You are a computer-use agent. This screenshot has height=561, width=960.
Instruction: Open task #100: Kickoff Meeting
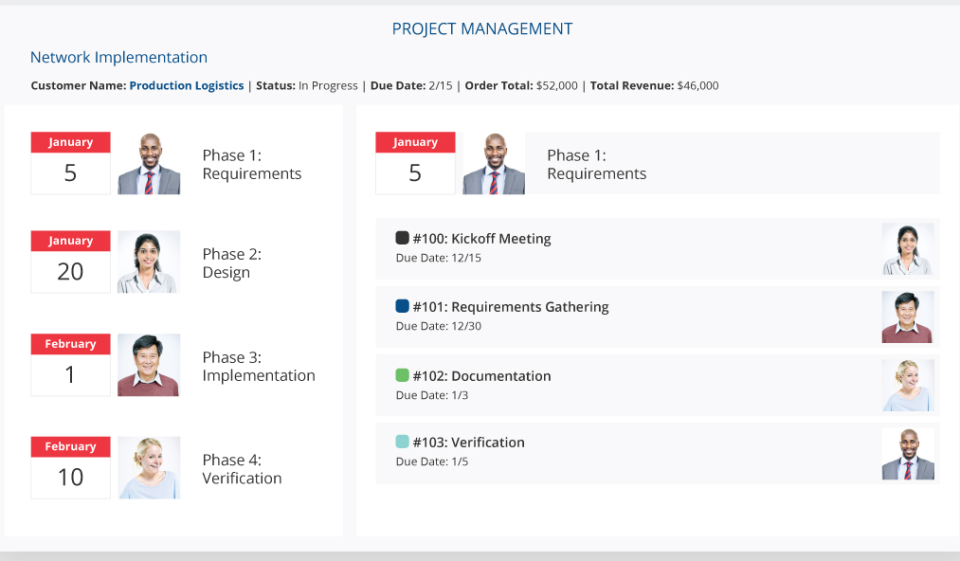(x=481, y=239)
